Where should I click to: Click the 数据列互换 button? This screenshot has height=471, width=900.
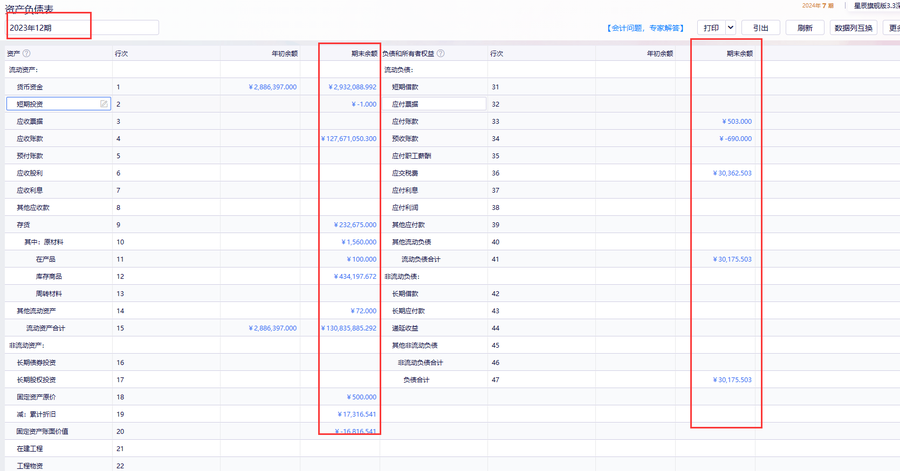(853, 28)
